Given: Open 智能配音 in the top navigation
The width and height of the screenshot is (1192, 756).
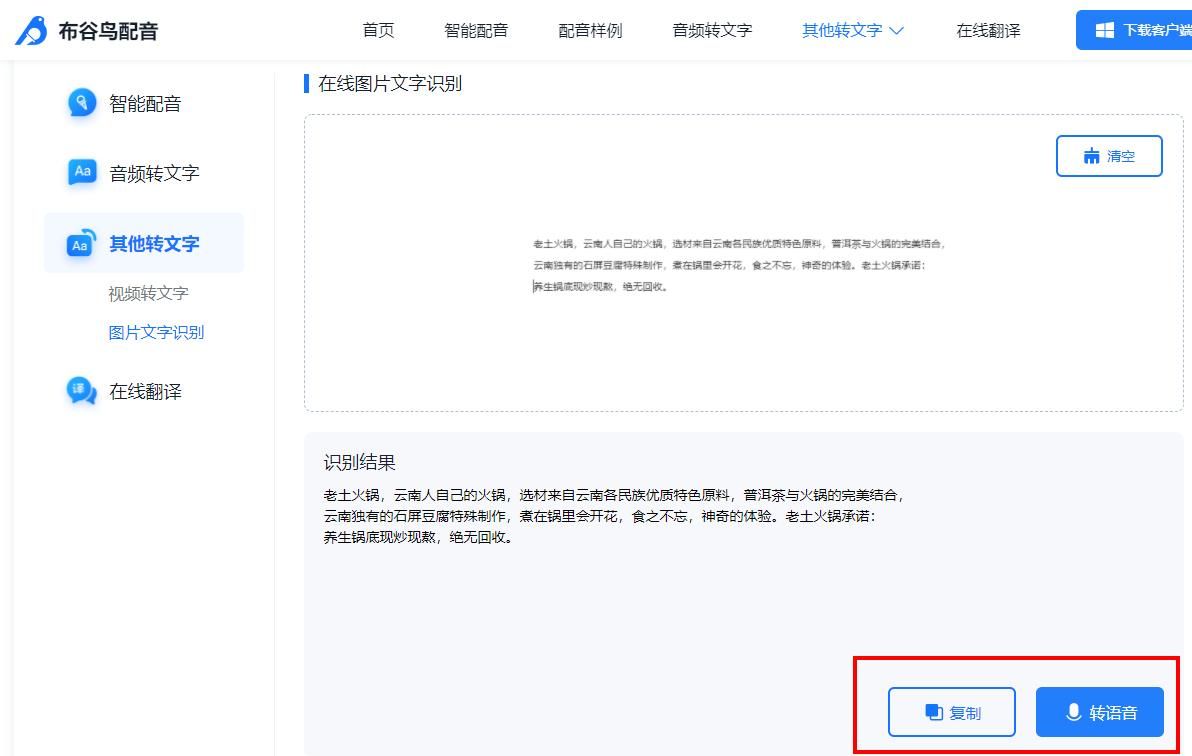Looking at the screenshot, I should click(476, 30).
